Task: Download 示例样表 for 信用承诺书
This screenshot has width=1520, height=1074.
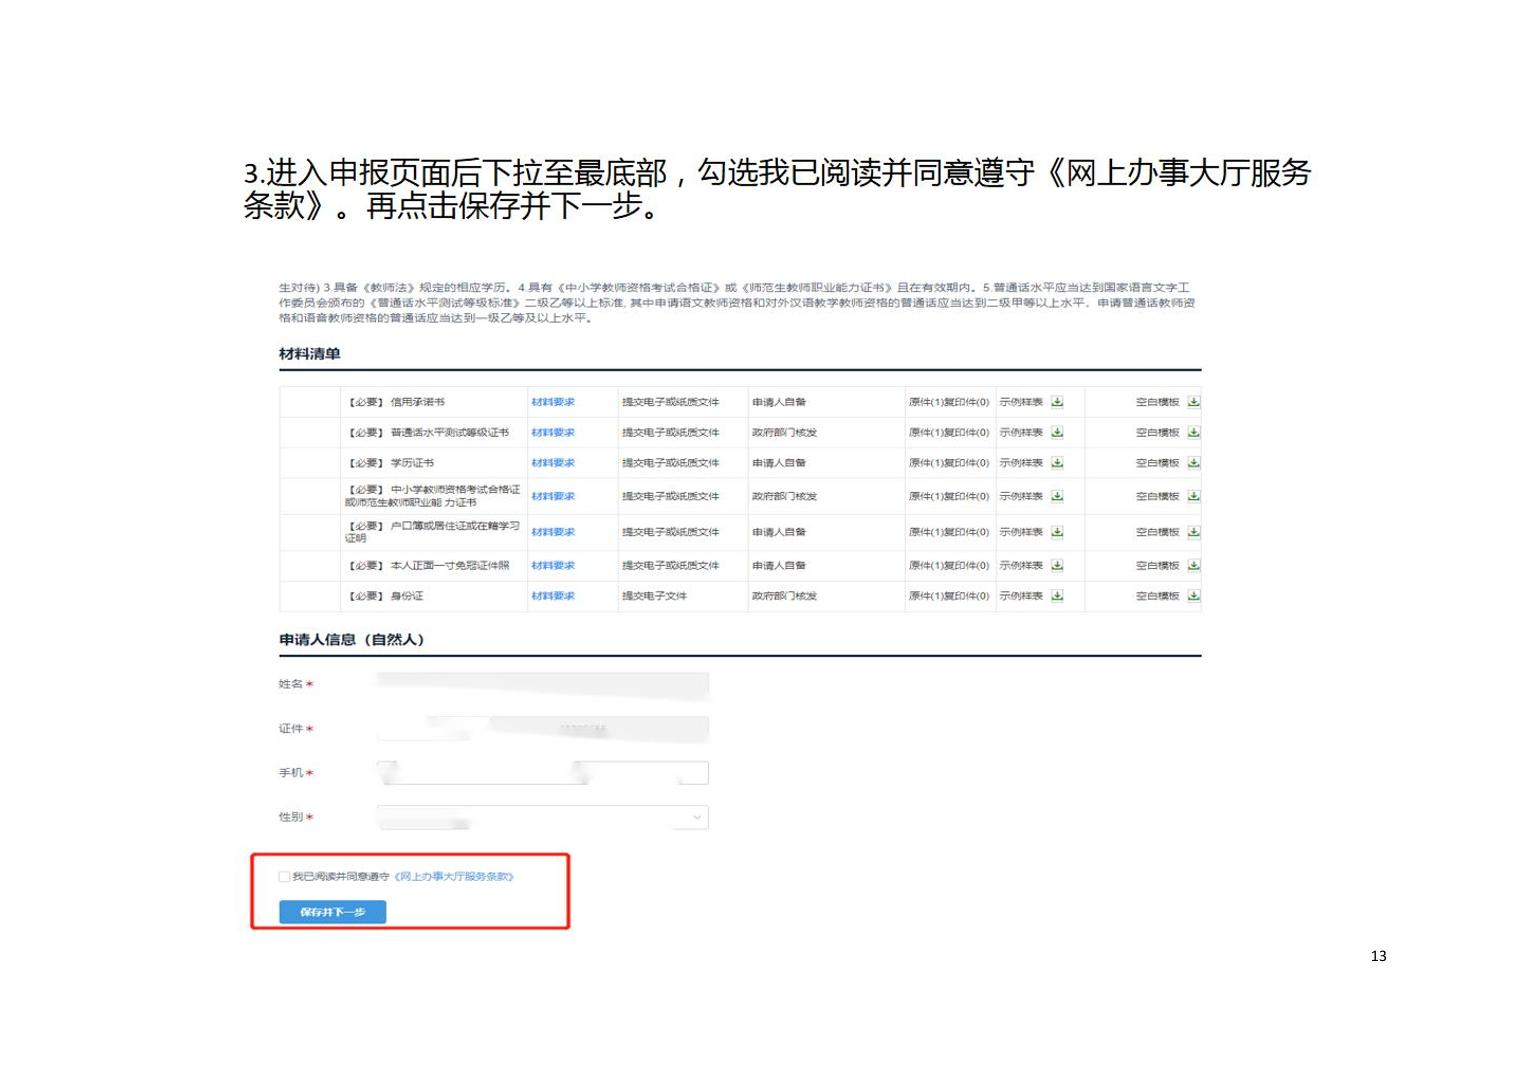Action: coord(1057,402)
